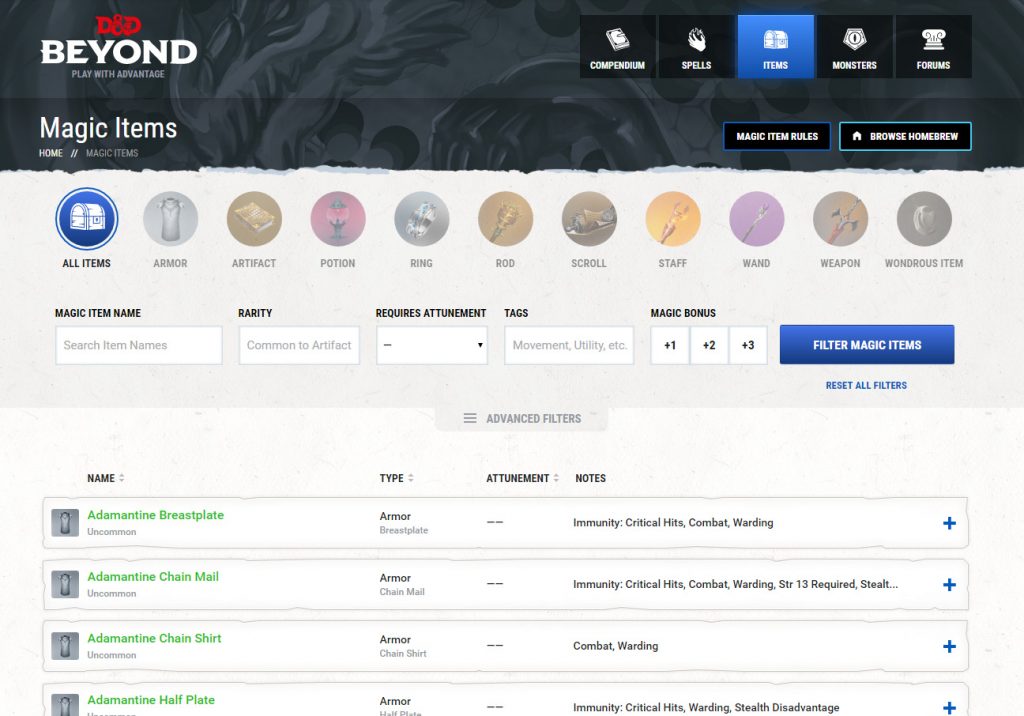The image size is (1024, 716).
Task: Open the Requires Attunement dropdown
Action: coord(432,345)
